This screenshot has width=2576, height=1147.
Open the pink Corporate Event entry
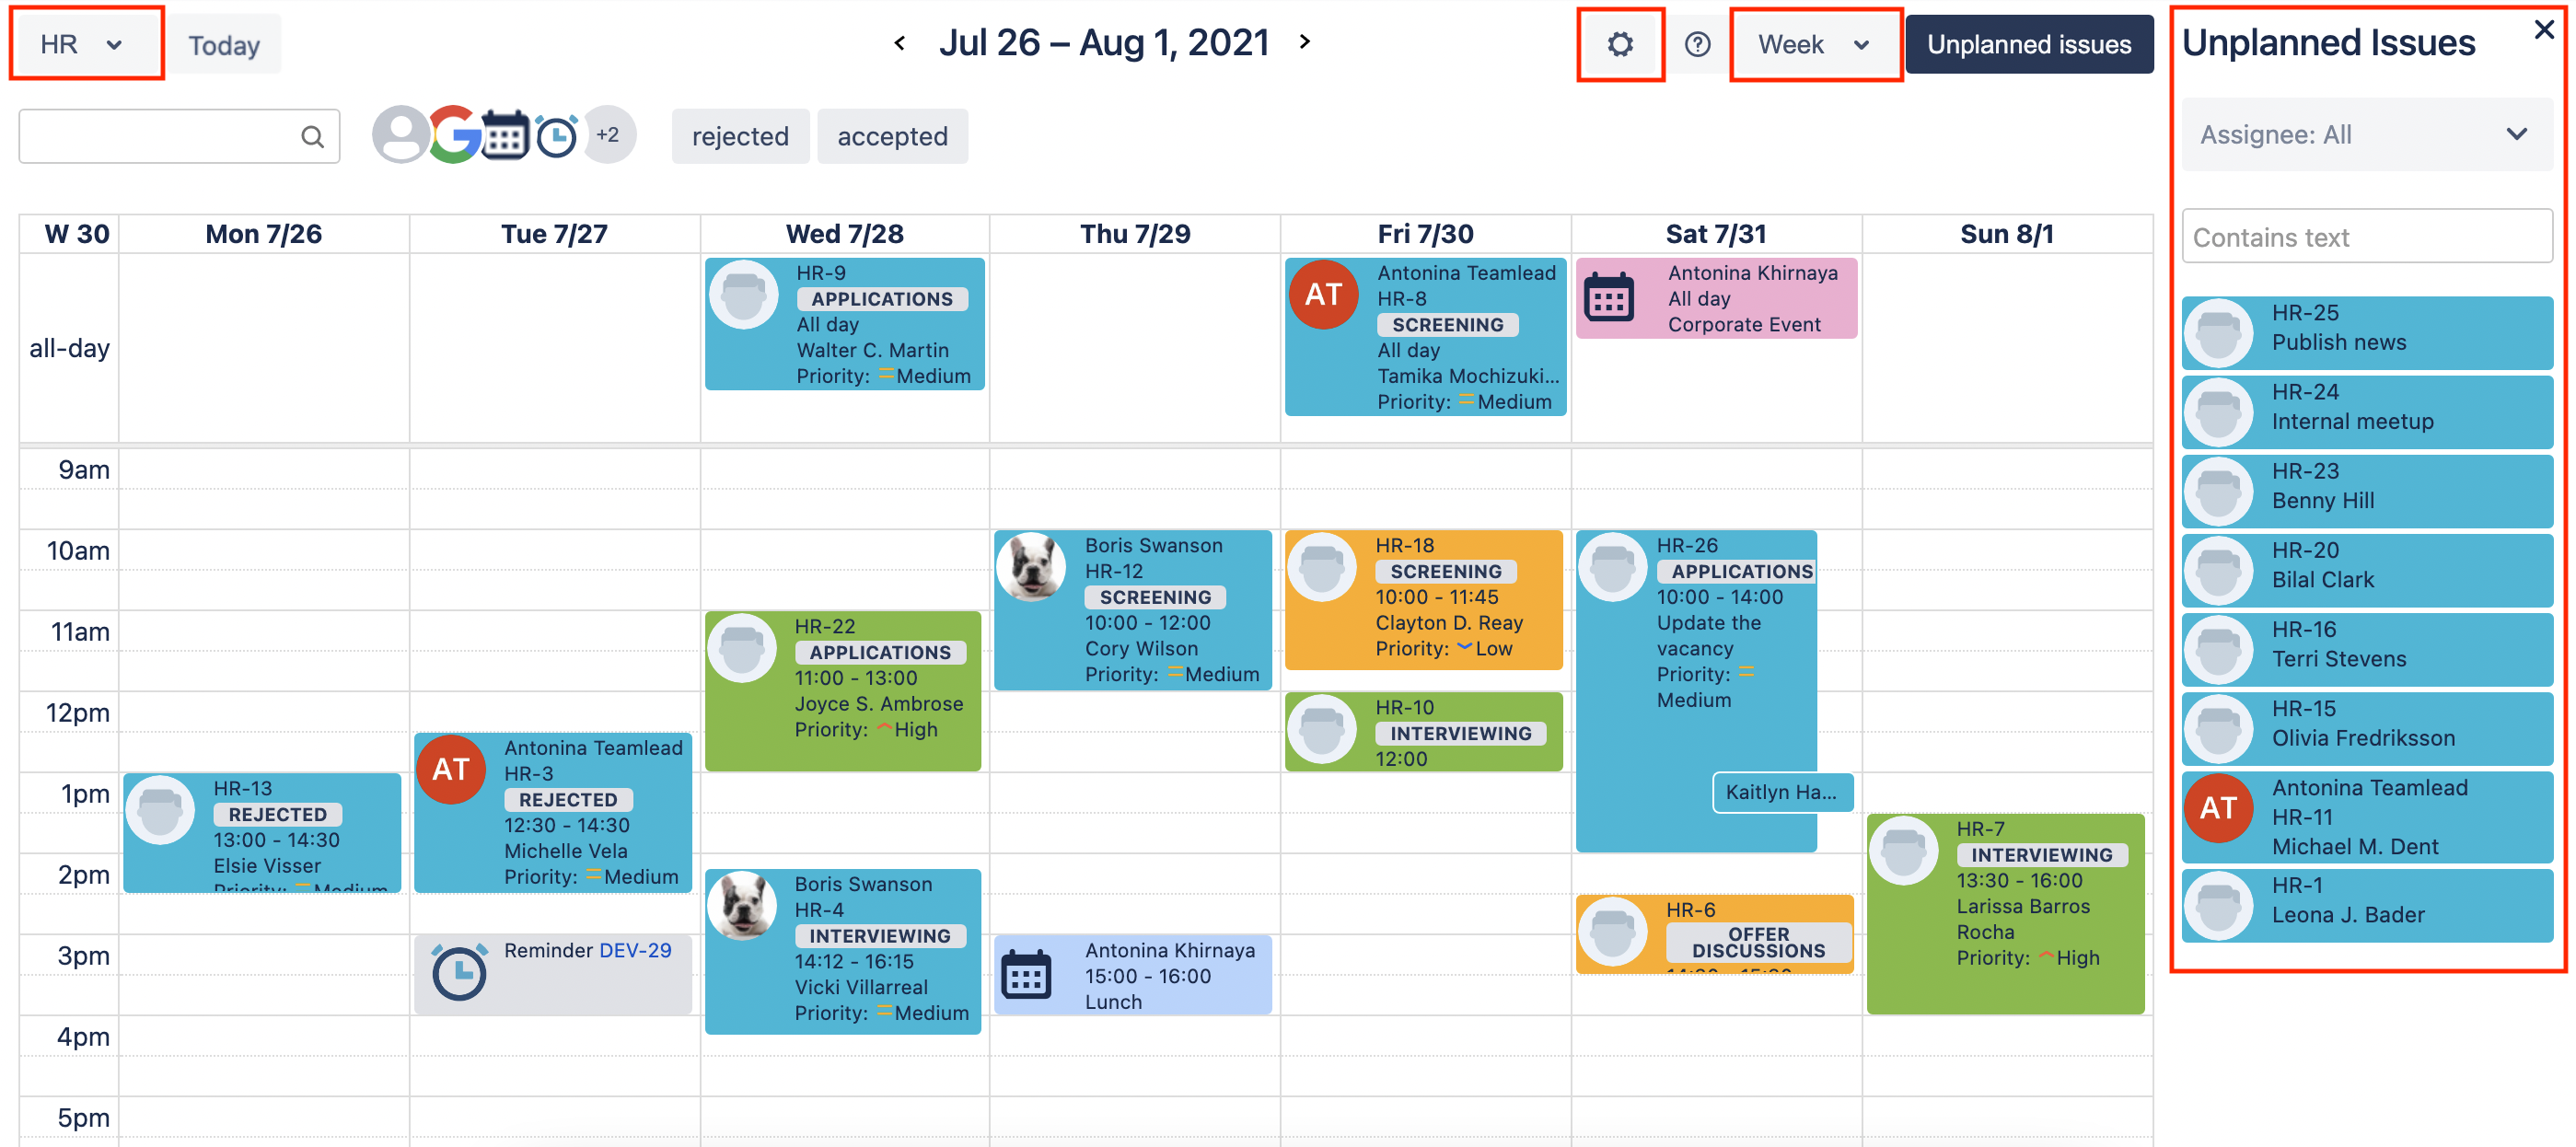pos(1716,299)
